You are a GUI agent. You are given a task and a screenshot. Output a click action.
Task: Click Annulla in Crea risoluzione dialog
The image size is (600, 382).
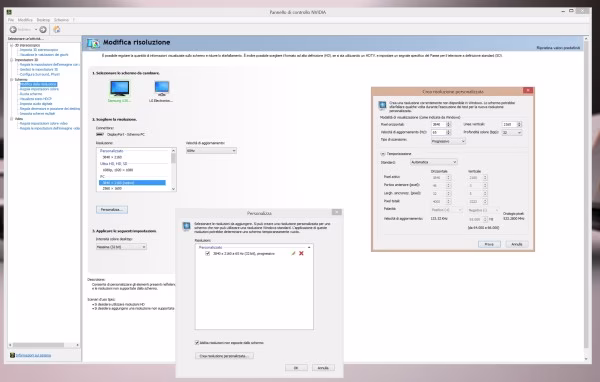pyautogui.click(x=517, y=244)
